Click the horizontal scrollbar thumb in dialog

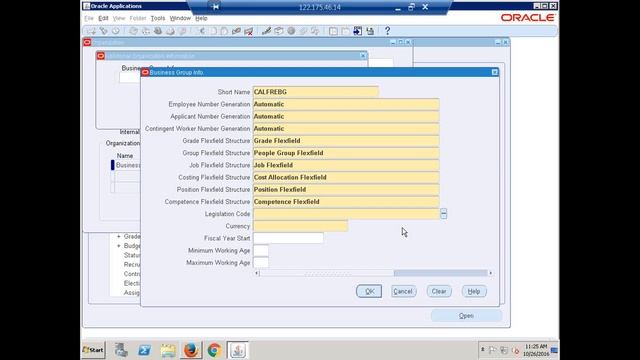pos(327,273)
